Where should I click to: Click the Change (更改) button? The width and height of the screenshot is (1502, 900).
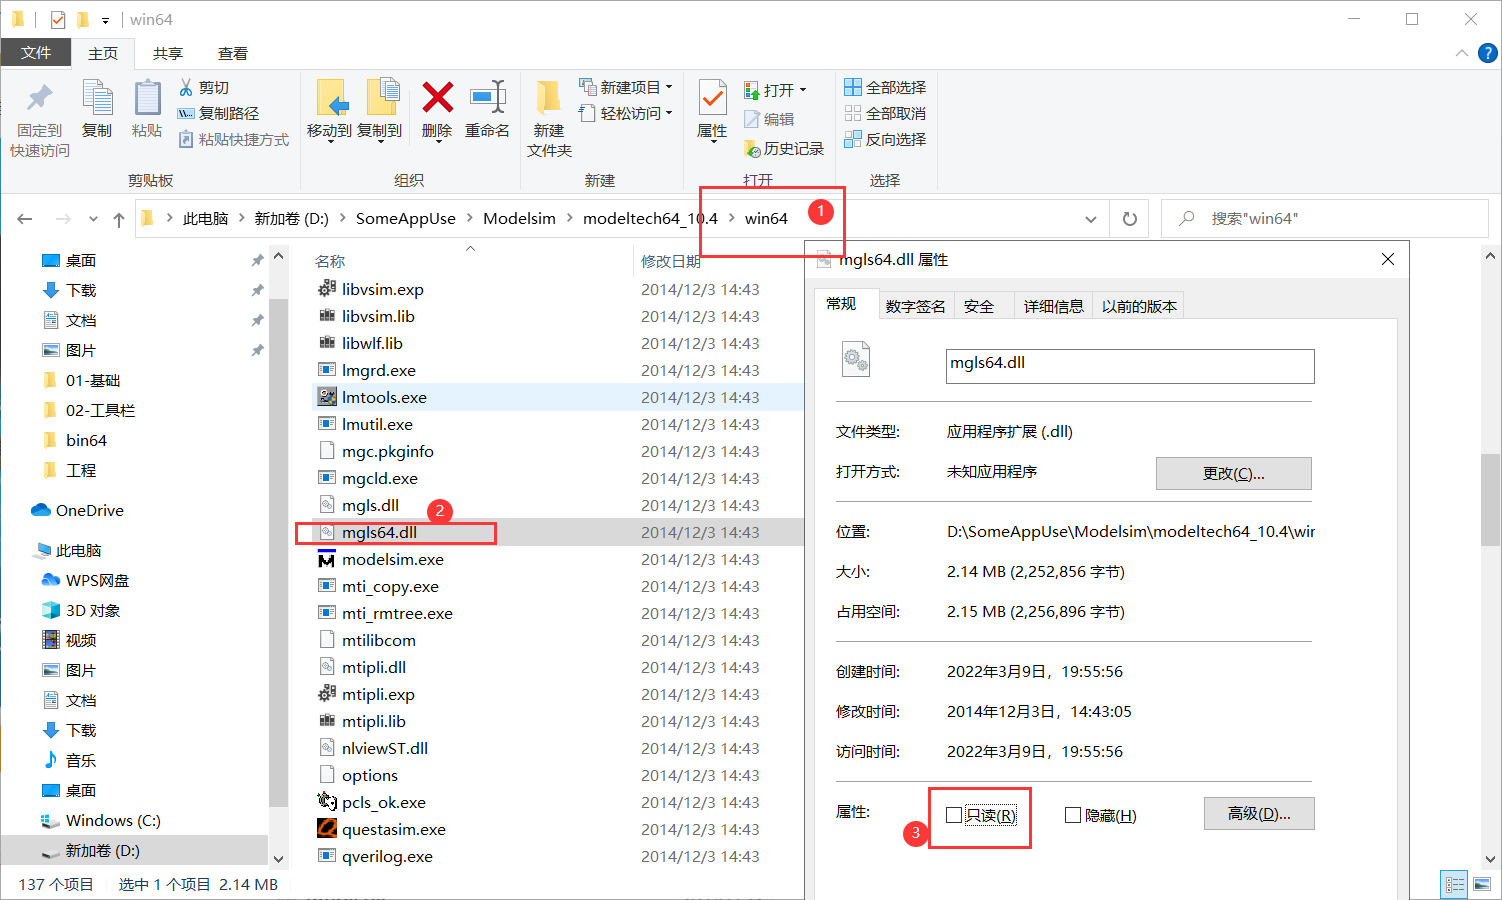coord(1234,473)
